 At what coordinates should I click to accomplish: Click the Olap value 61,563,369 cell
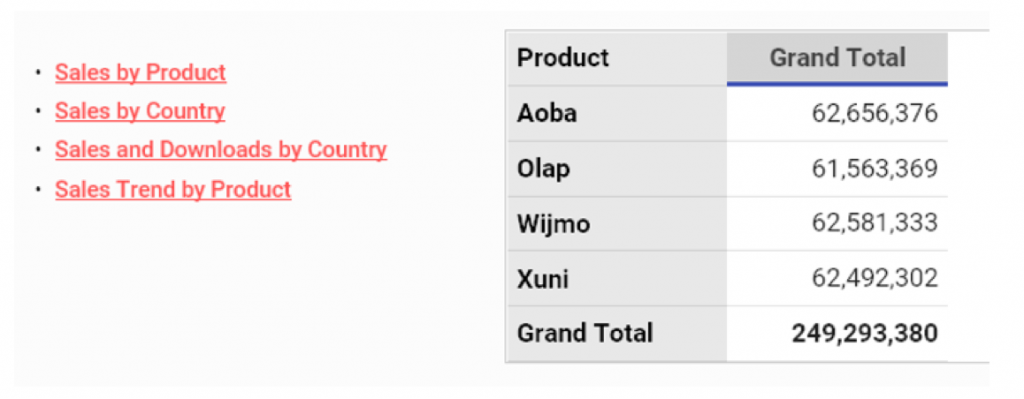tap(837, 168)
